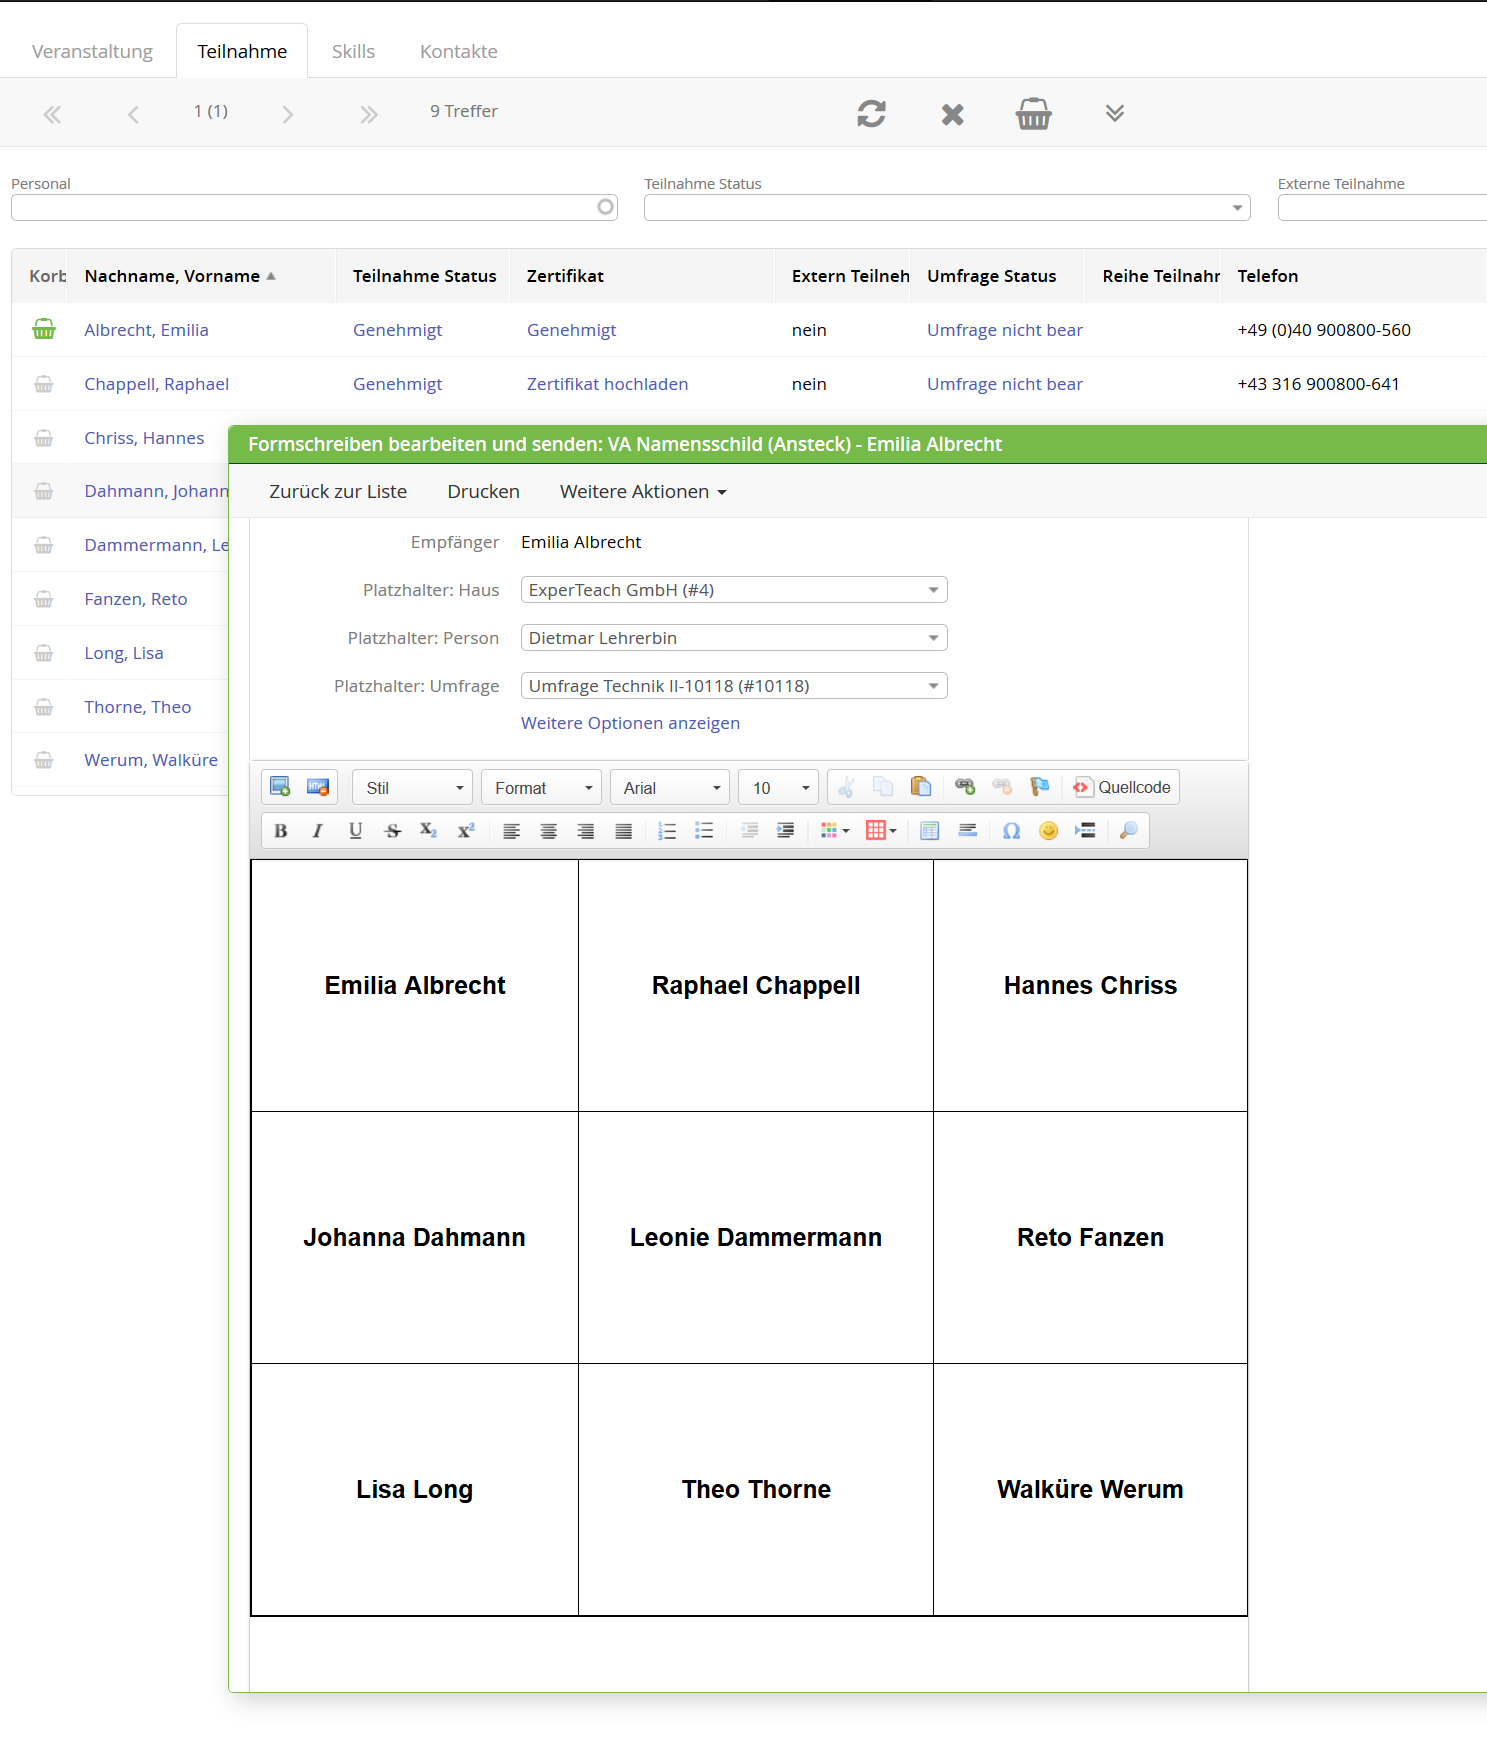Screen dimensions: 1487x1749
Task: Open the font size 10 dropdown
Action: [x=779, y=788]
